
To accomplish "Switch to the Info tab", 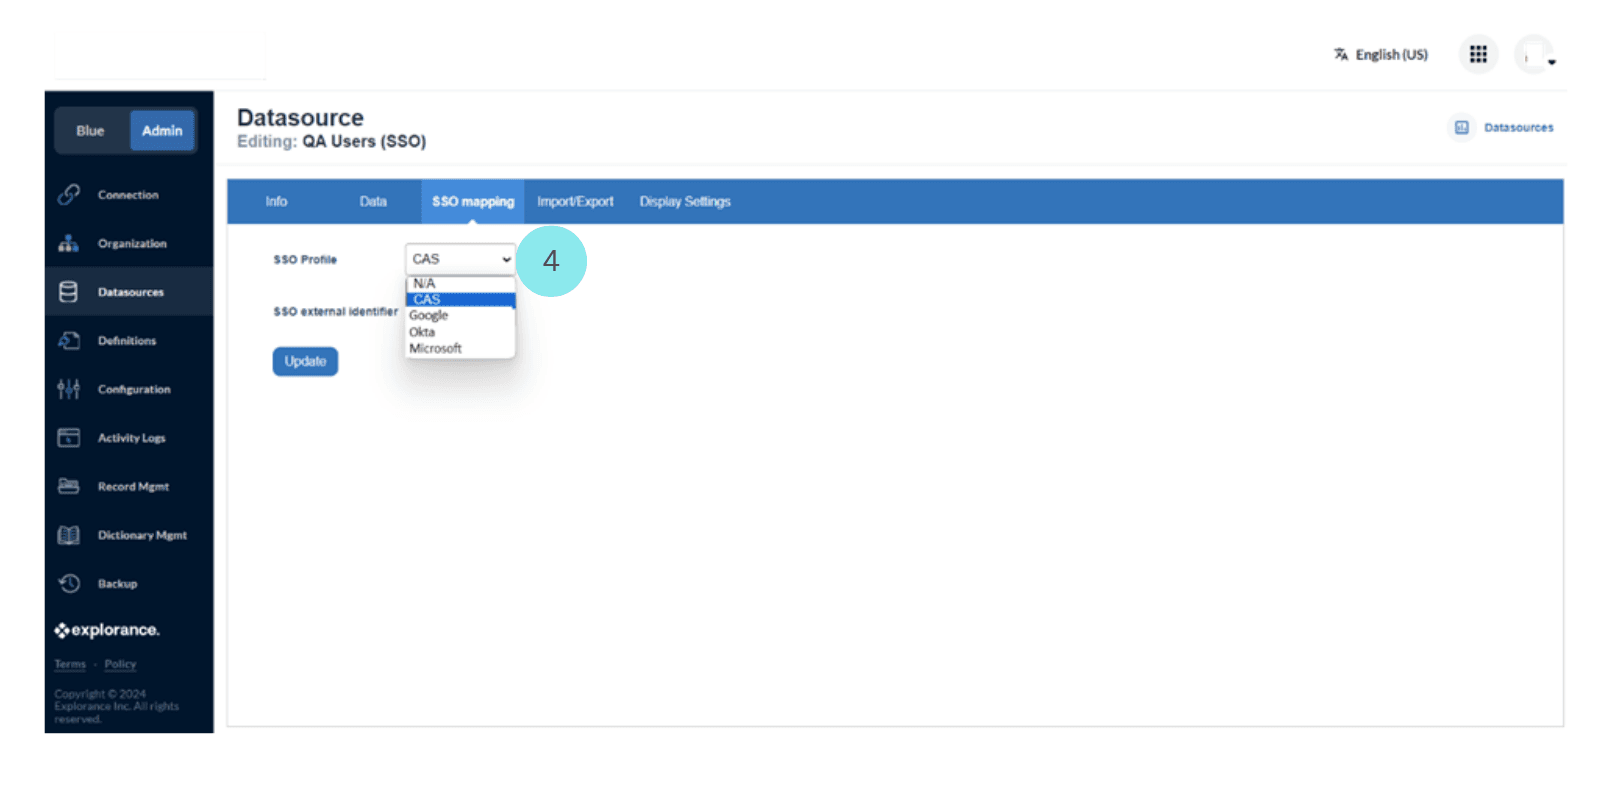I will tap(276, 202).
